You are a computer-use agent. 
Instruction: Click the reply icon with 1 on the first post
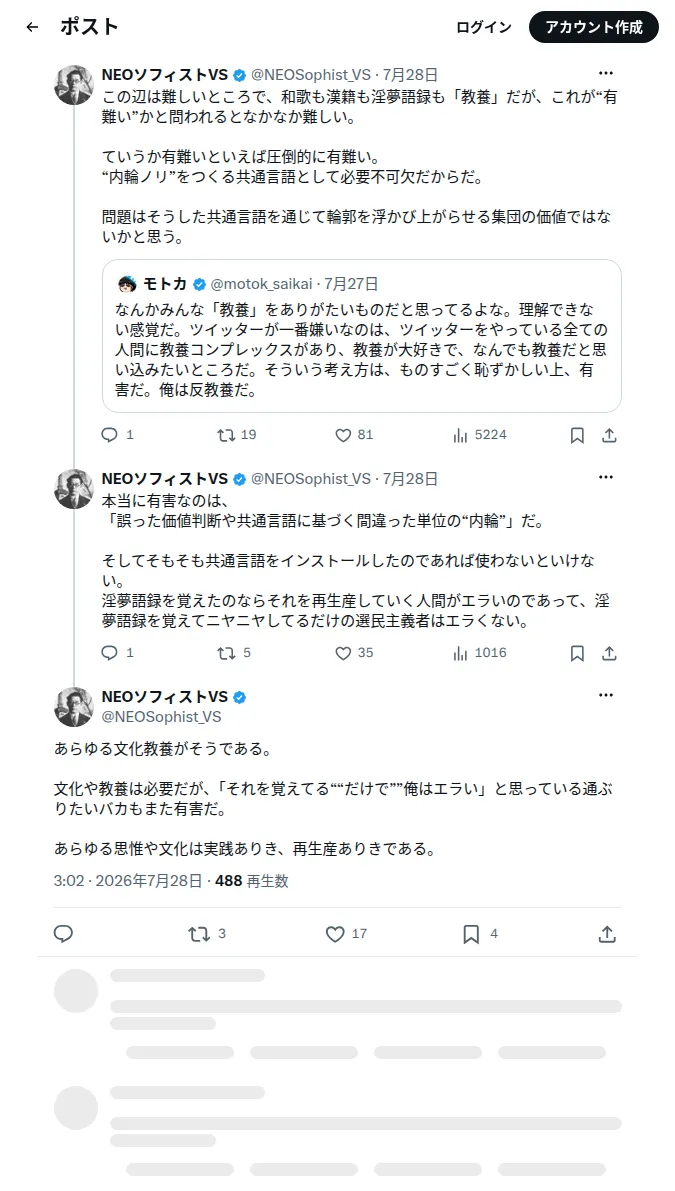pyautogui.click(x=117, y=434)
